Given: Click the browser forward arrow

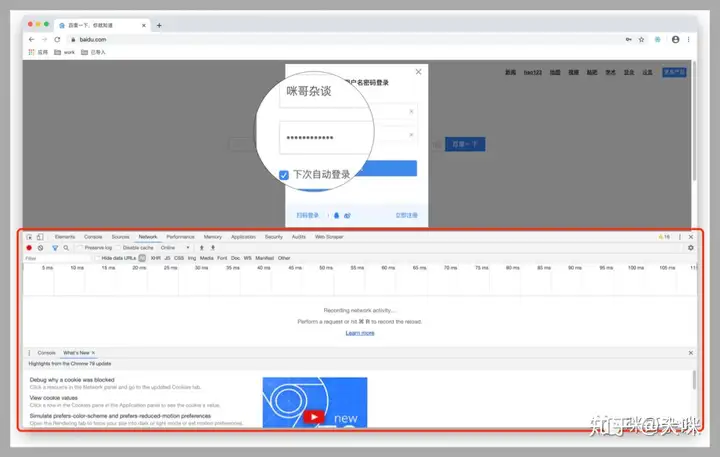Looking at the screenshot, I should 44,39.
